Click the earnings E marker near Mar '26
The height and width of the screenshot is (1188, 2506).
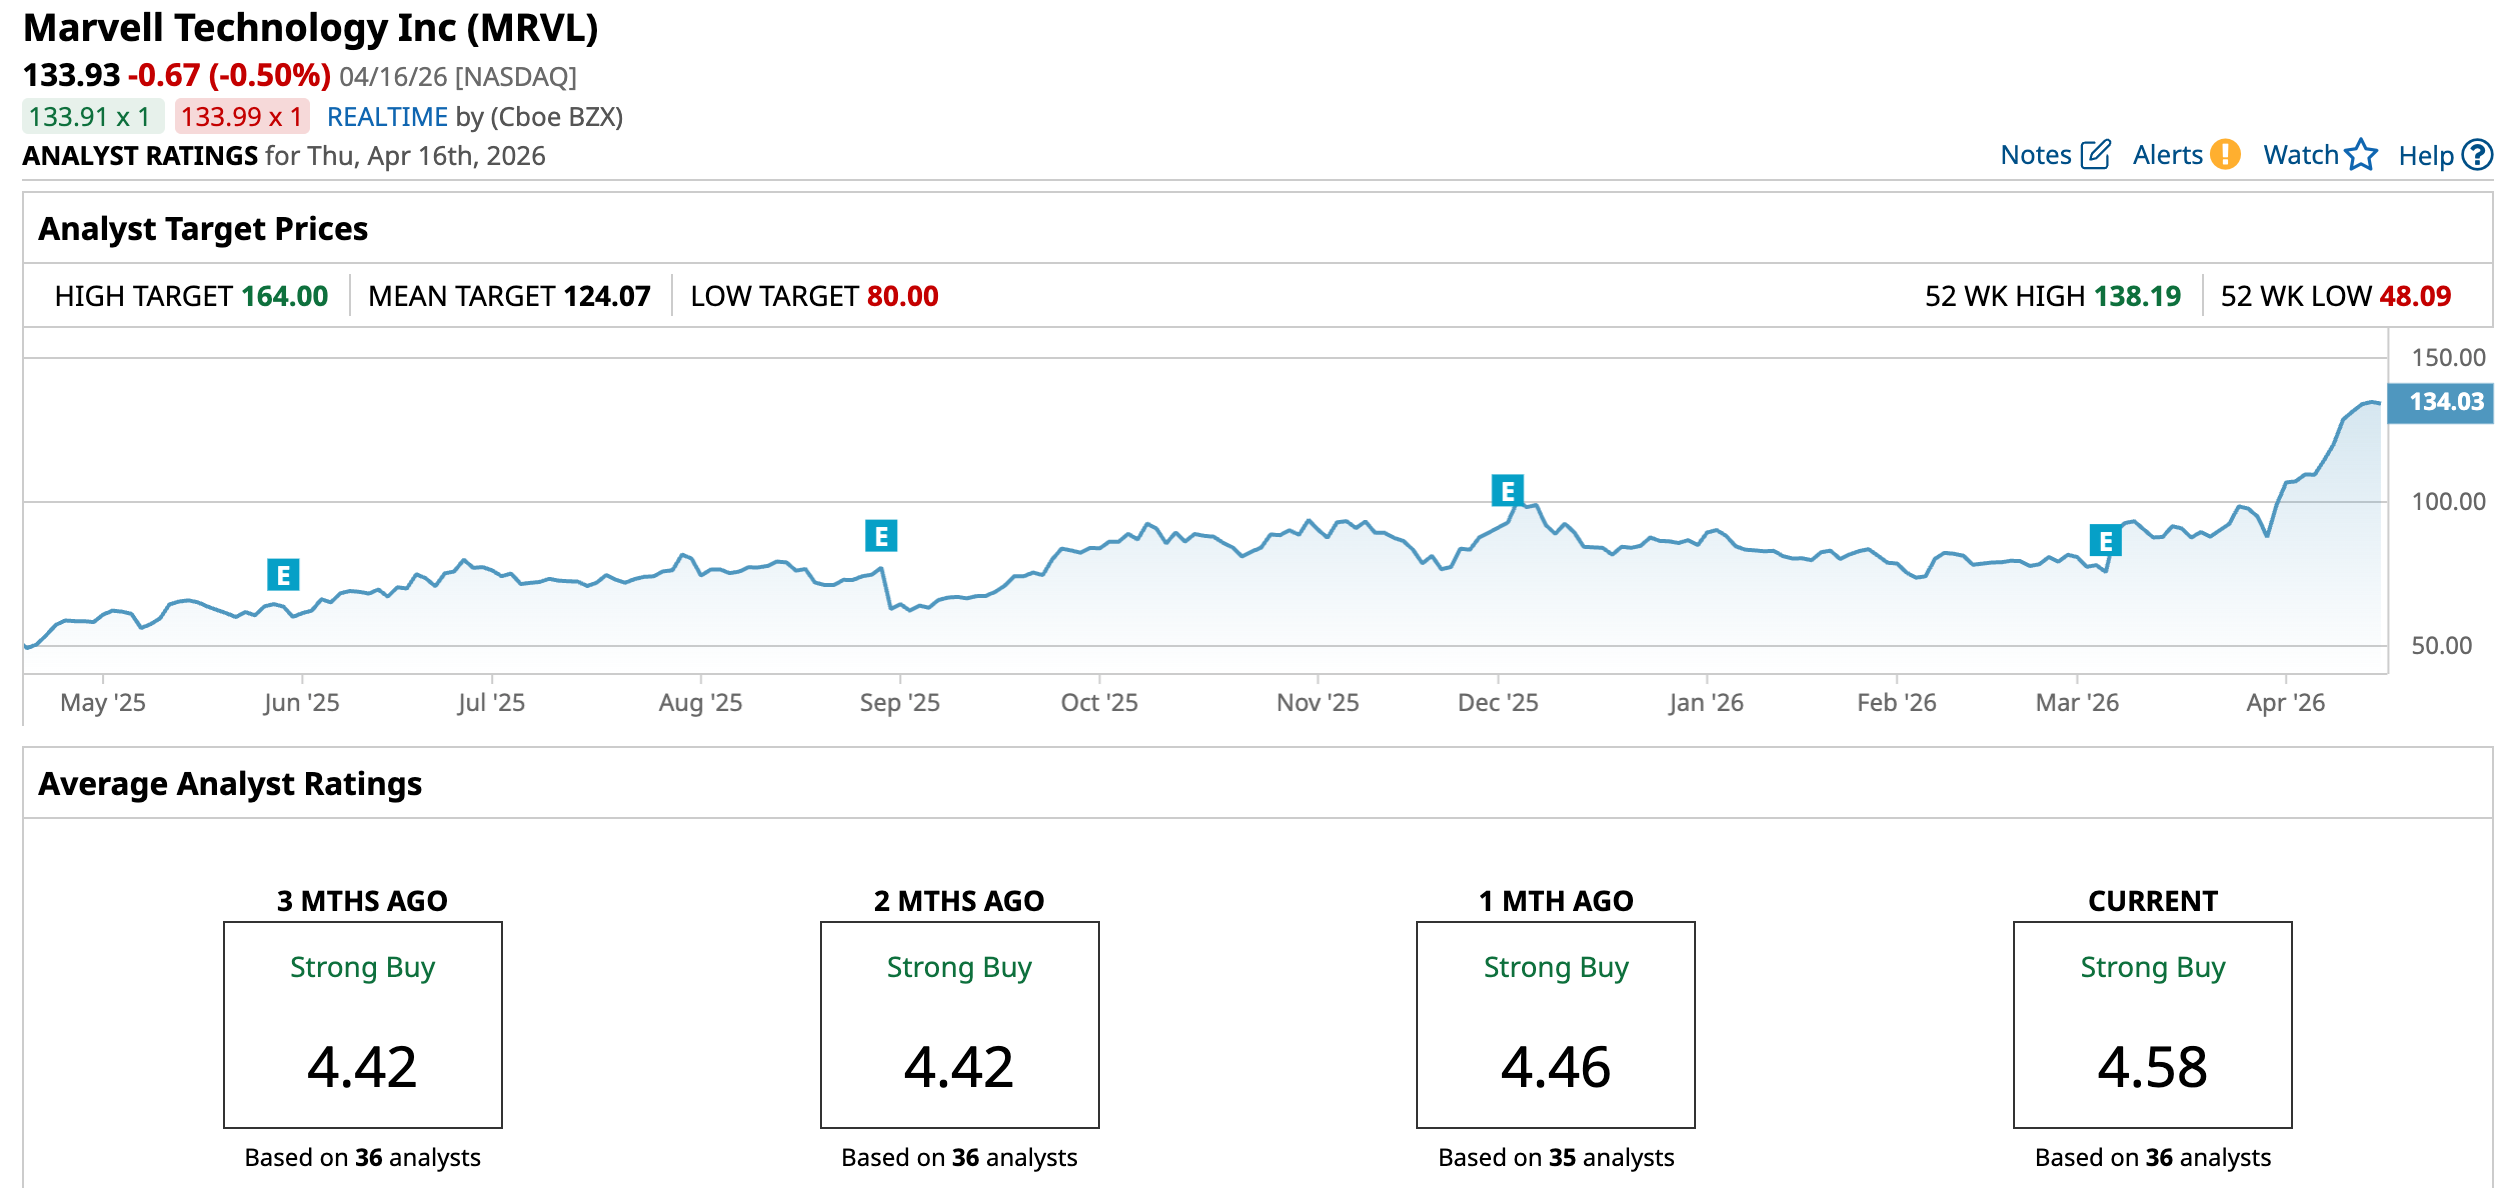(x=2106, y=540)
